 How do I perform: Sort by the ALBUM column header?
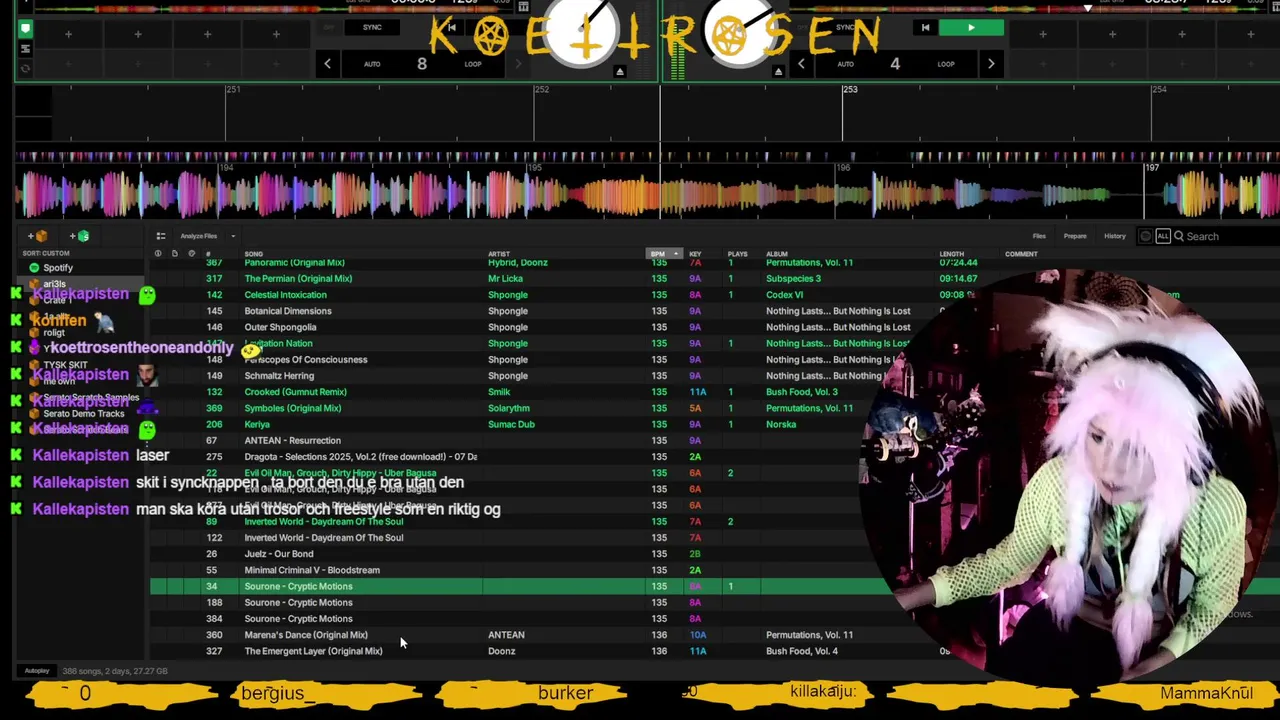(777, 254)
